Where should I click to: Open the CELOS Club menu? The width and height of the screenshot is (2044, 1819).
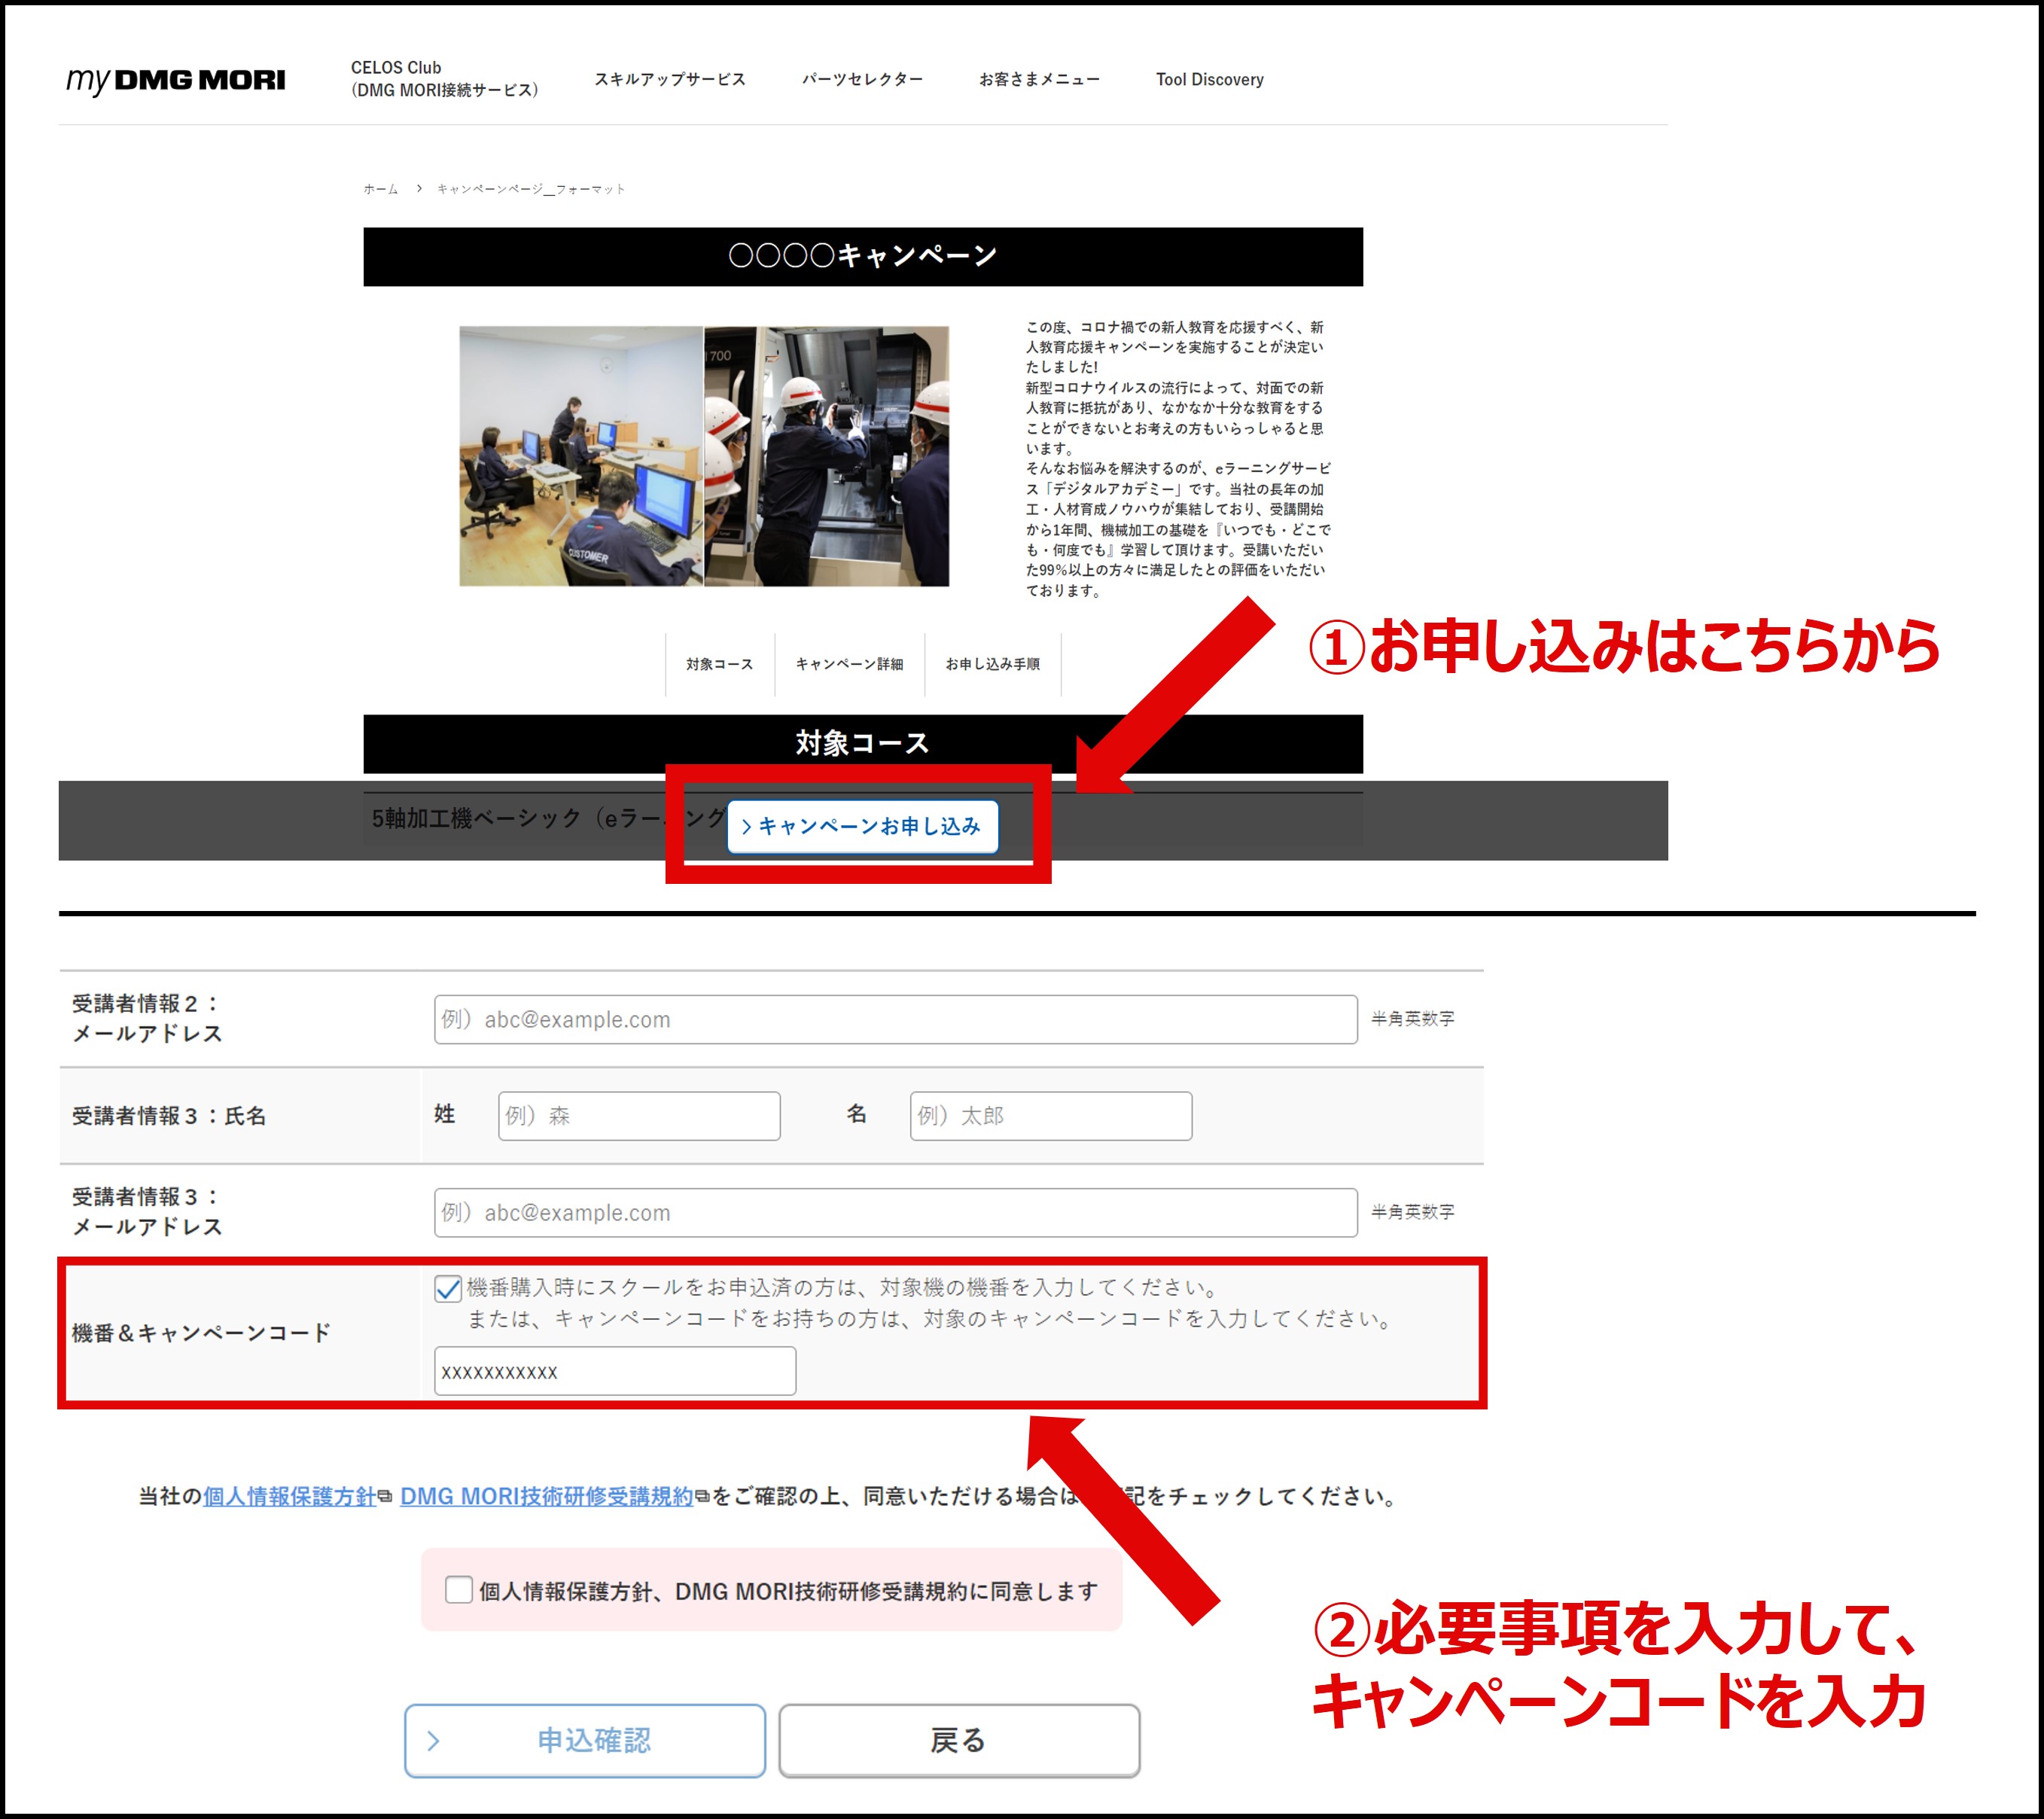tap(445, 79)
